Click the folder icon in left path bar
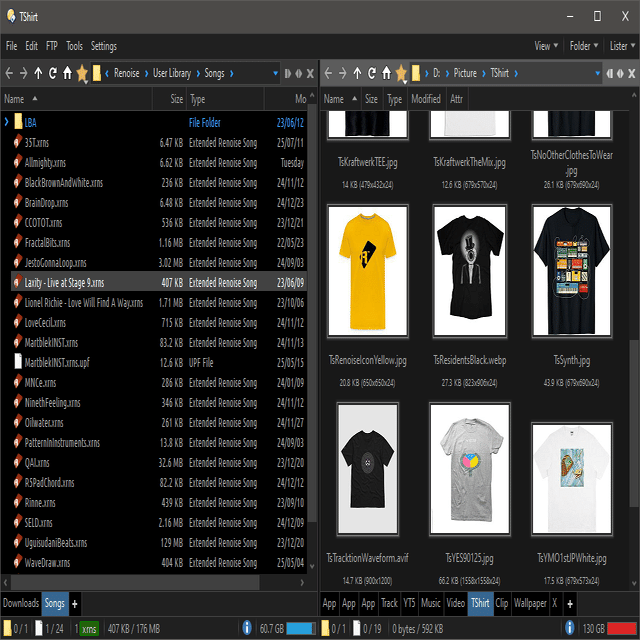 [x=97, y=73]
